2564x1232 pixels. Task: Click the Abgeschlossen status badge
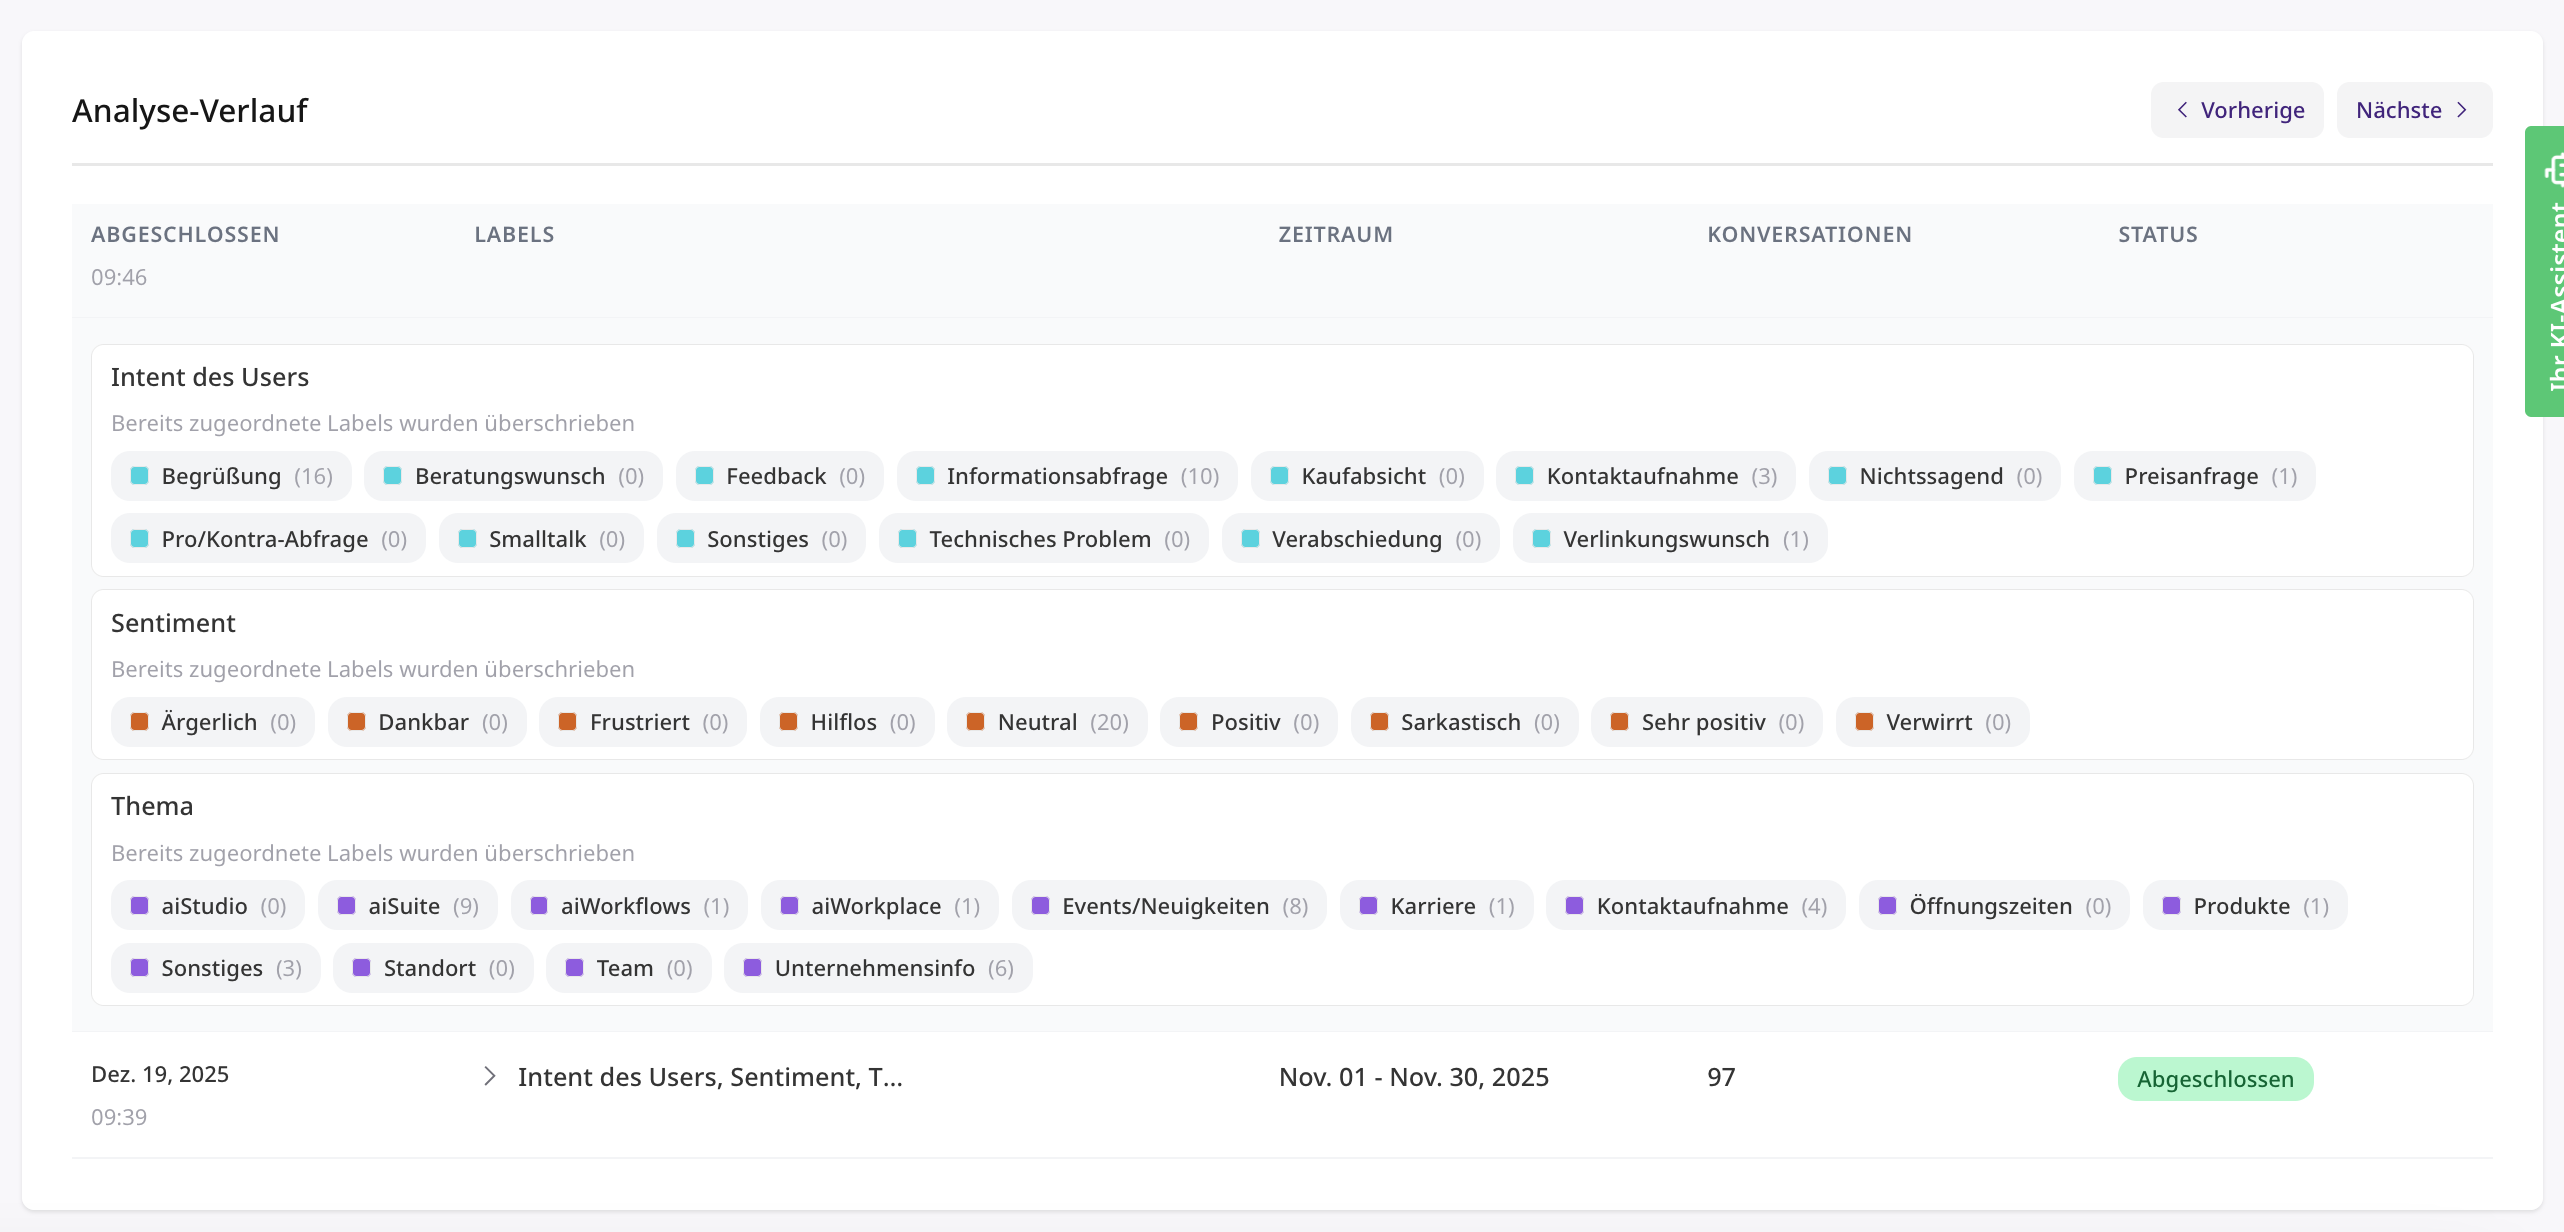pos(2215,1079)
